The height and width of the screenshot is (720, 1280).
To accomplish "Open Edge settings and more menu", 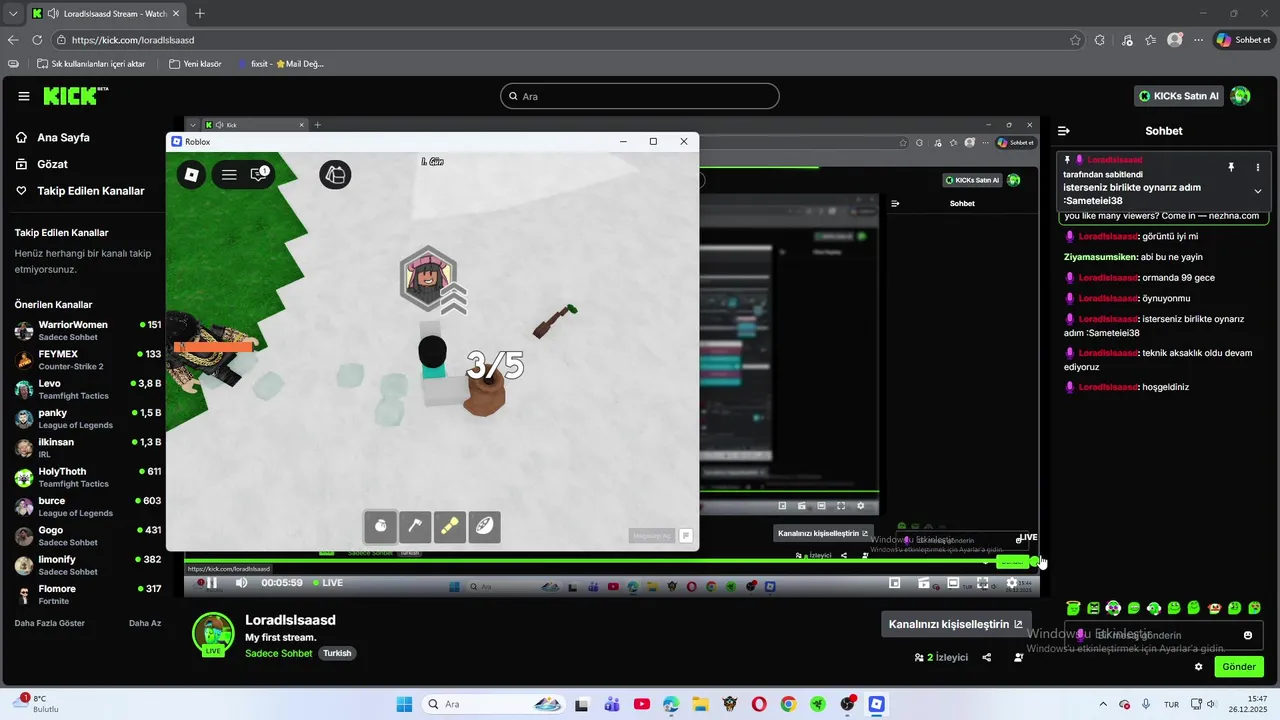I will click(x=1199, y=40).
